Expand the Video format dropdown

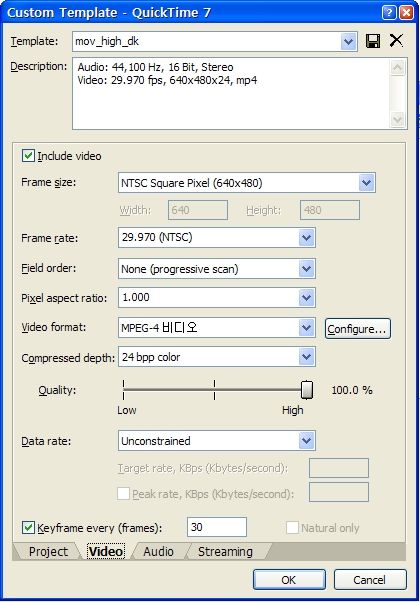coord(306,327)
